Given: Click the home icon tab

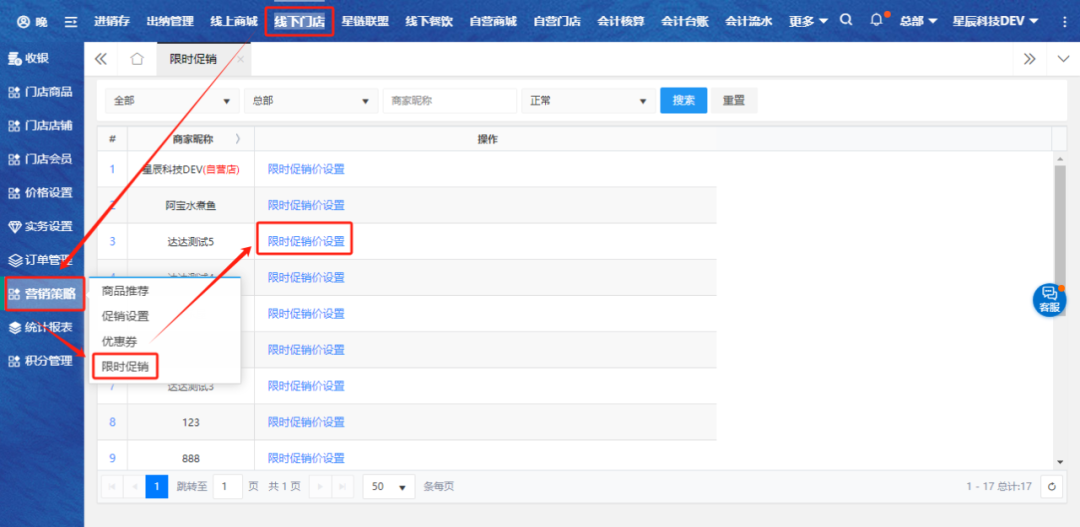Looking at the screenshot, I should (x=137, y=59).
